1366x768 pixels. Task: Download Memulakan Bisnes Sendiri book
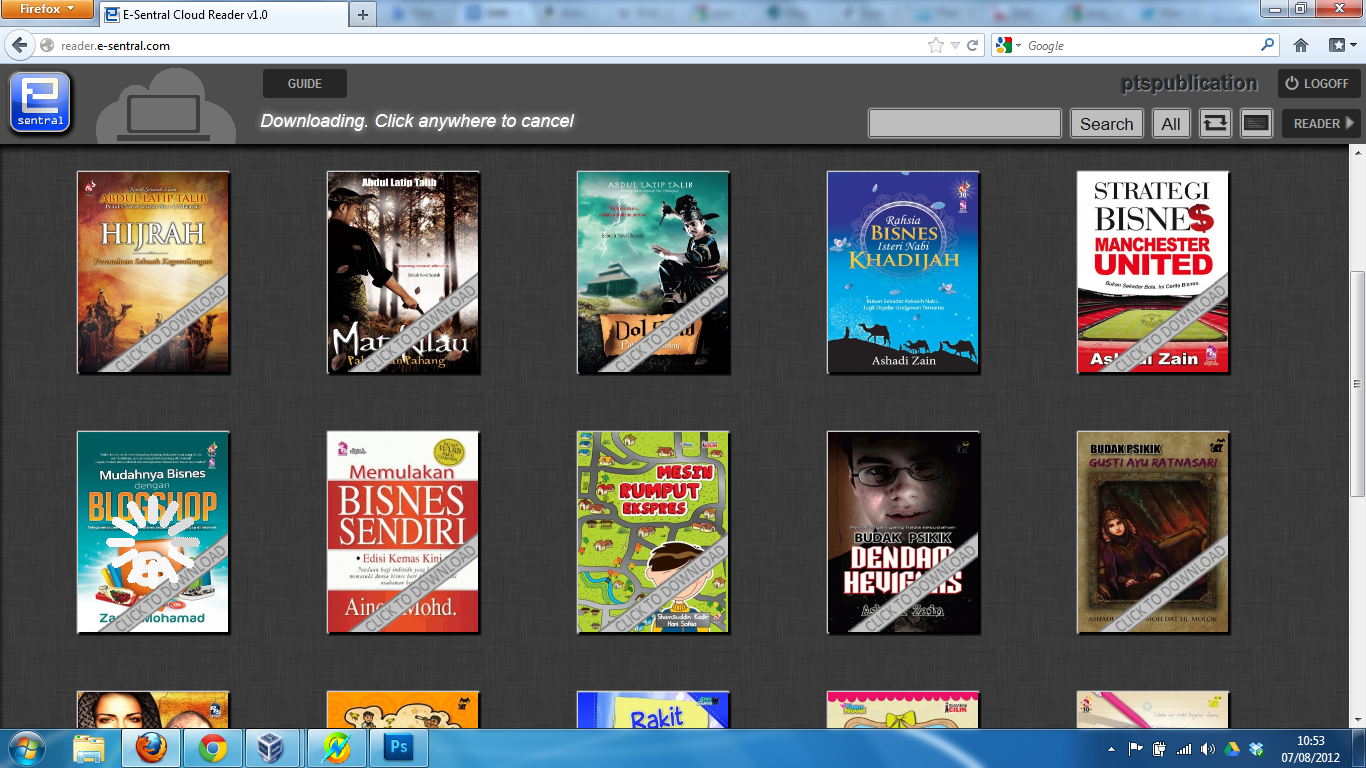click(404, 532)
